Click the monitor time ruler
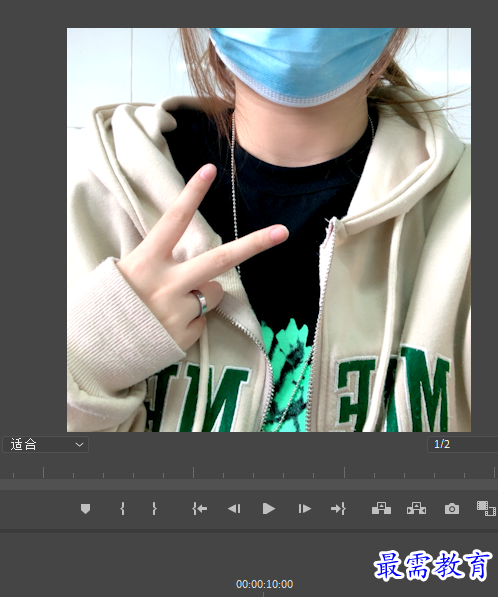498x597 pixels. pos(249,472)
